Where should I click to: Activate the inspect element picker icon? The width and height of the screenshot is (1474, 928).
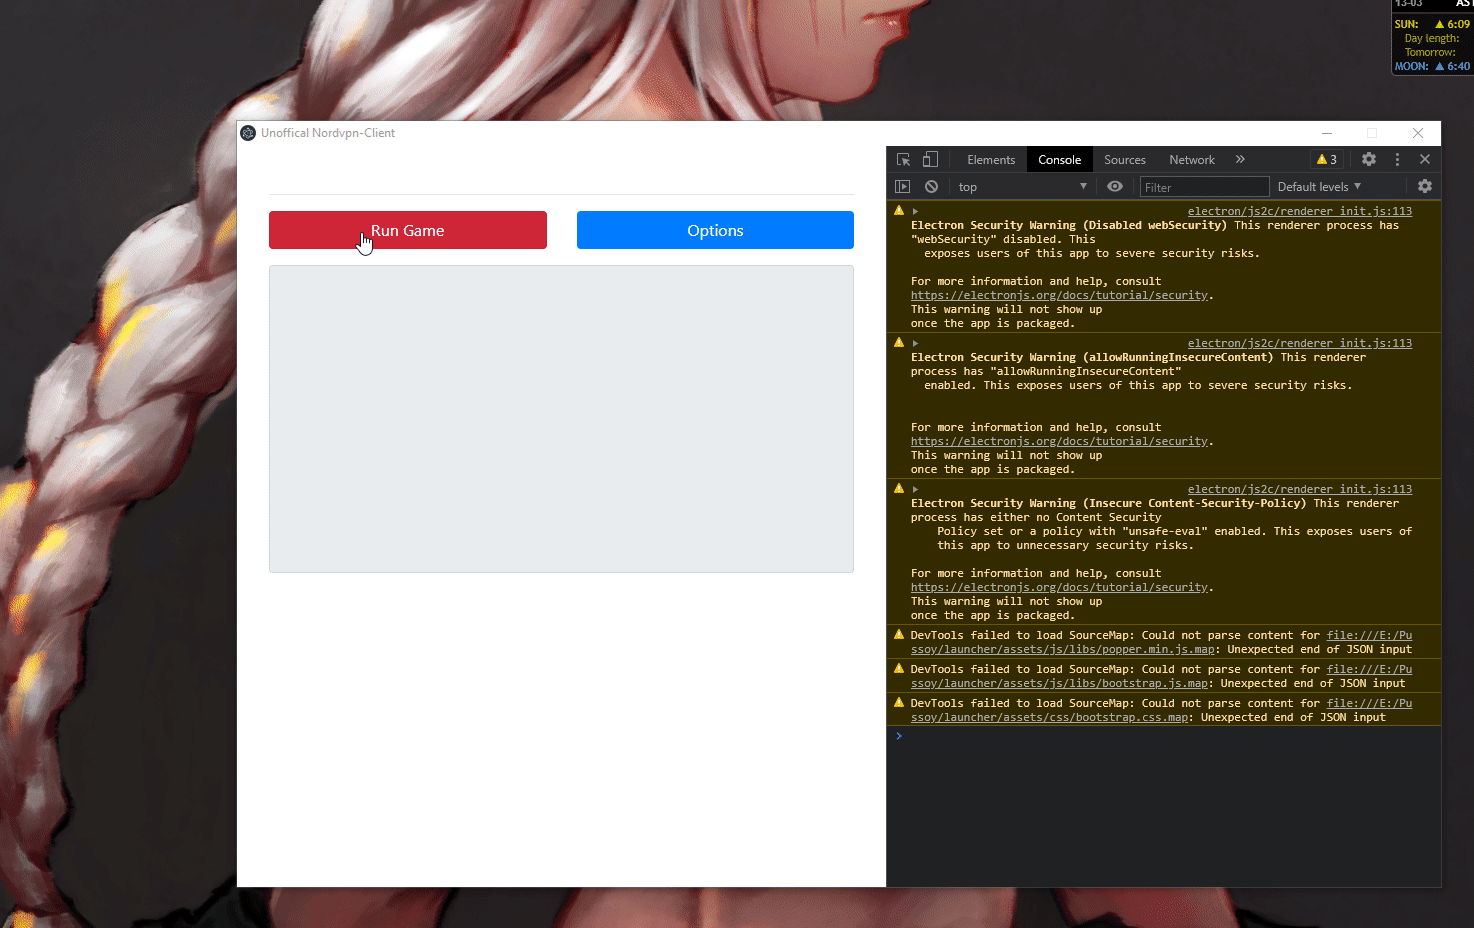(903, 159)
